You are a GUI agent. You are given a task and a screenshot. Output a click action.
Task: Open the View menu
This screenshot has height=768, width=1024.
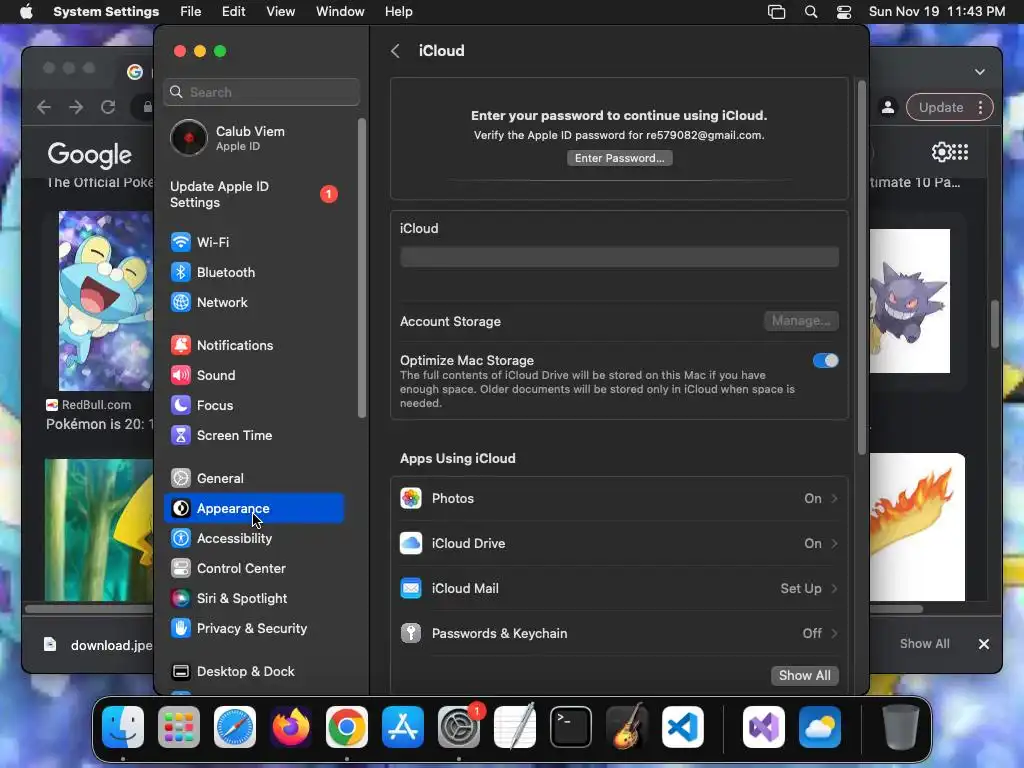click(281, 12)
